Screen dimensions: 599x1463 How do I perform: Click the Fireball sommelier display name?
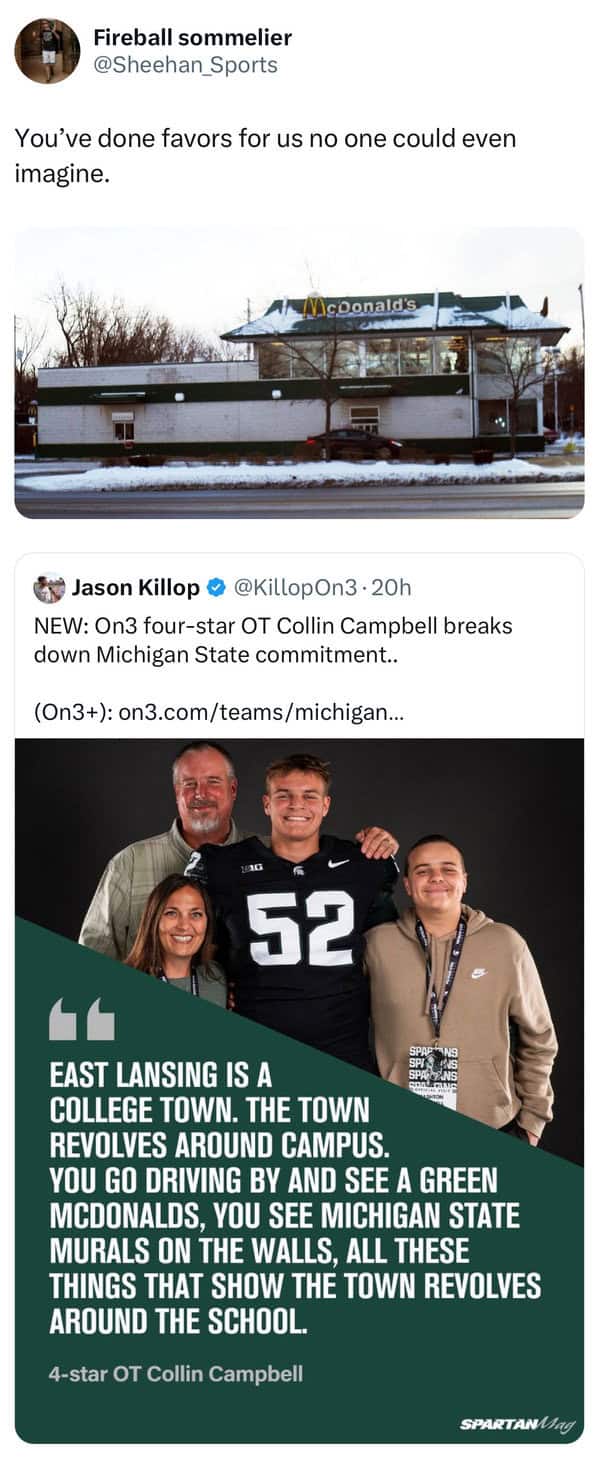click(x=192, y=38)
